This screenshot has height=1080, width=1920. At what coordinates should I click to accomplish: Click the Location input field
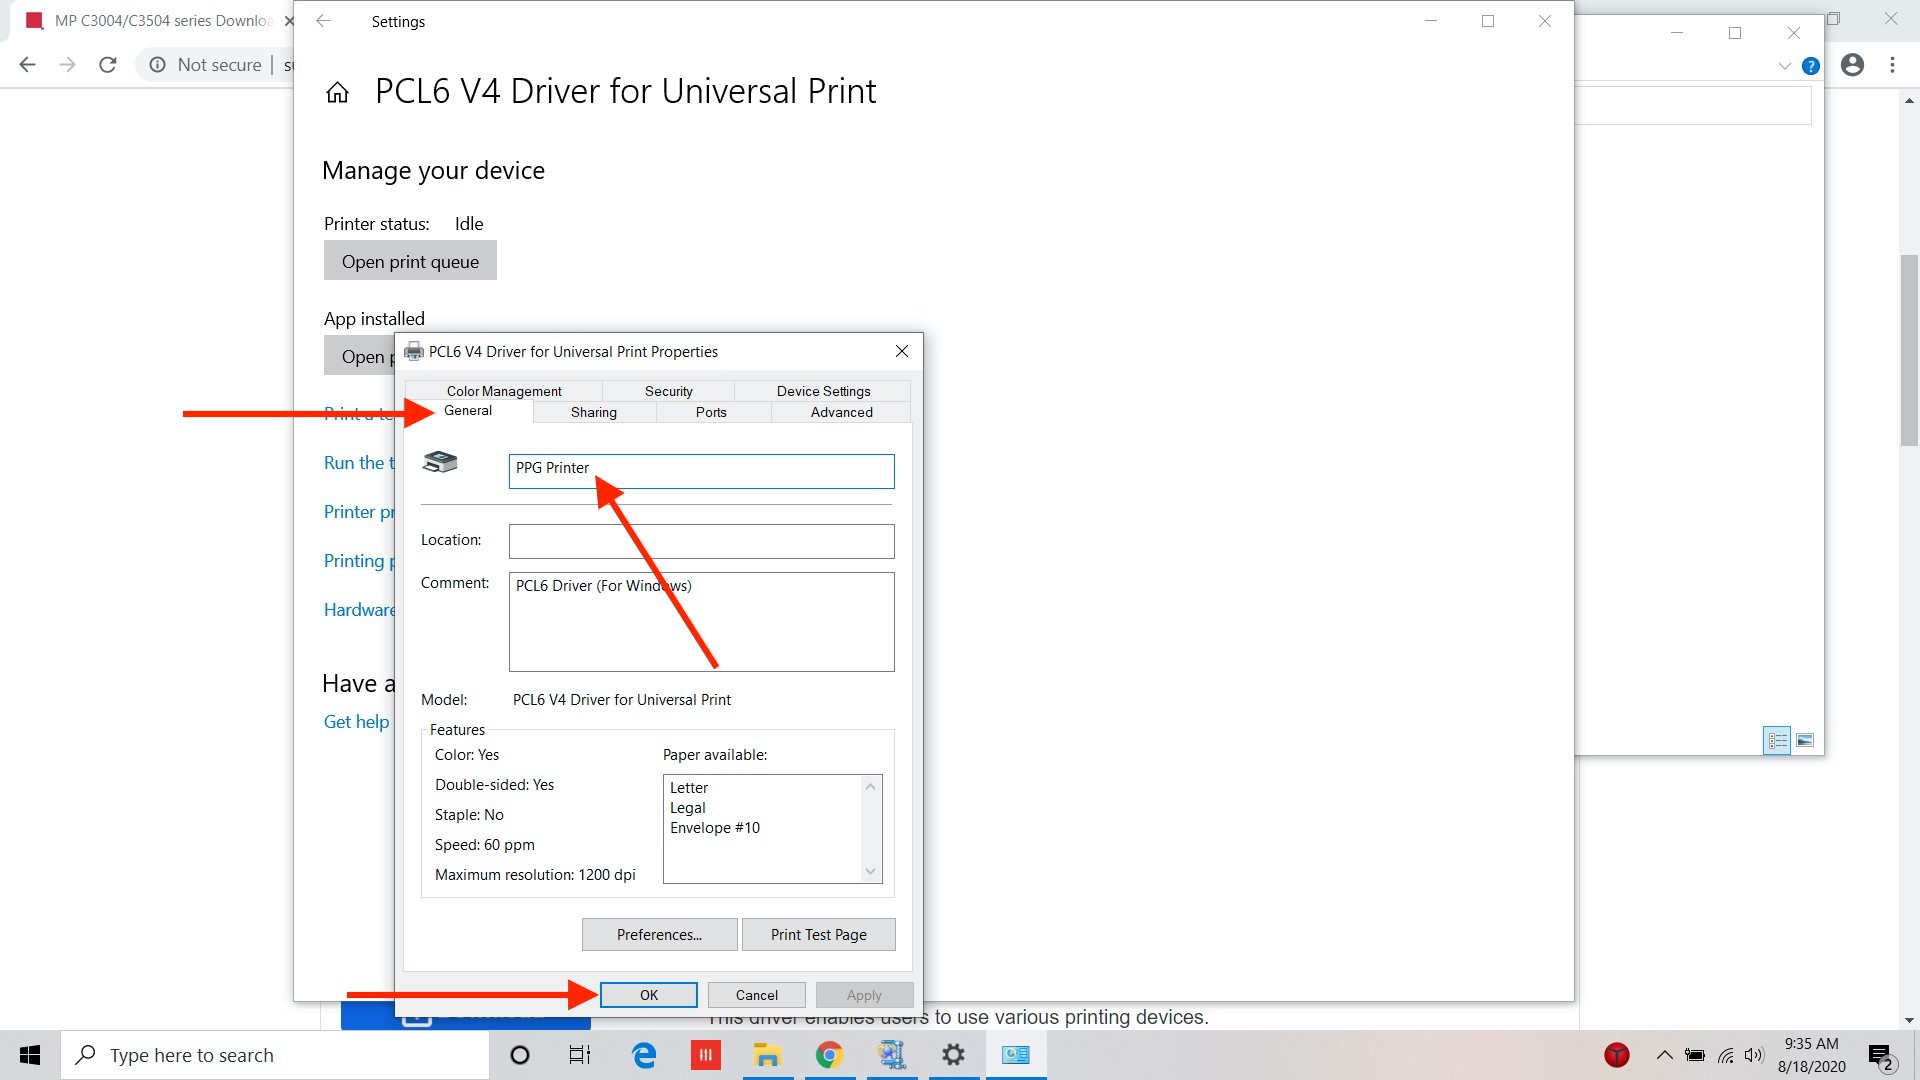(x=702, y=541)
